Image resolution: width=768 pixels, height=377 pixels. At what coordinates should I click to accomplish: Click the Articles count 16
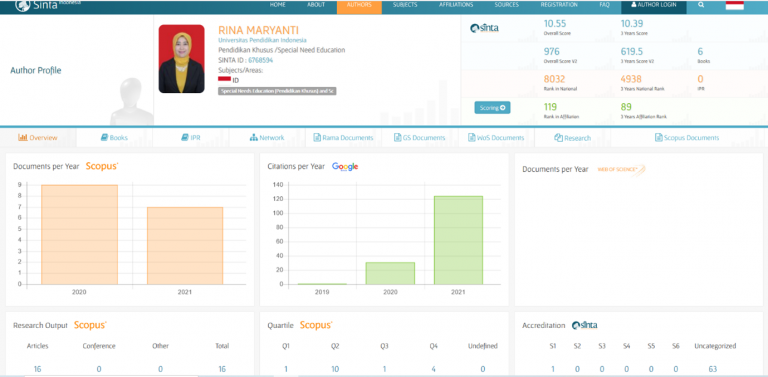point(37,369)
